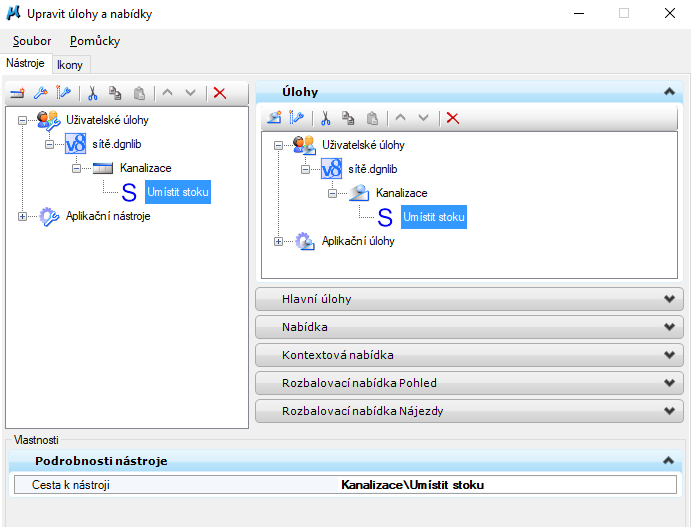This screenshot has height=527, width=691.
Task: Click the red delete X in left toolbar
Action: (220, 93)
